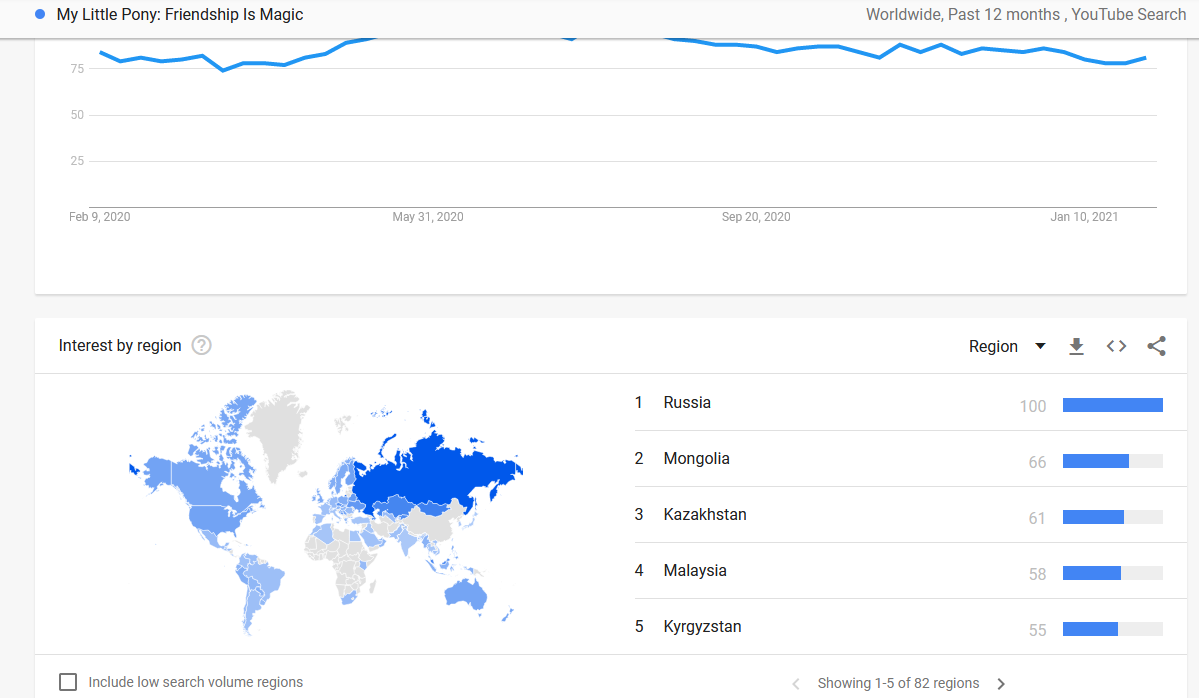
Task: Click the blue dot beside the search term
Action: pyautogui.click(x=40, y=14)
